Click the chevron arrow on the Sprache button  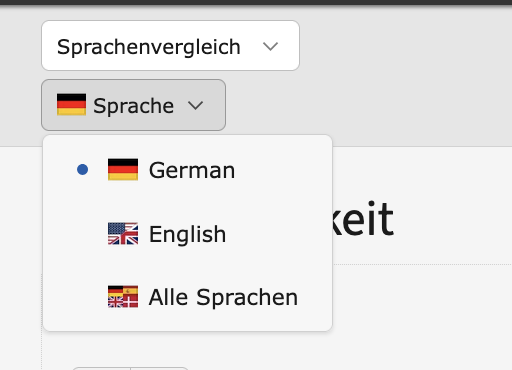[195, 105]
